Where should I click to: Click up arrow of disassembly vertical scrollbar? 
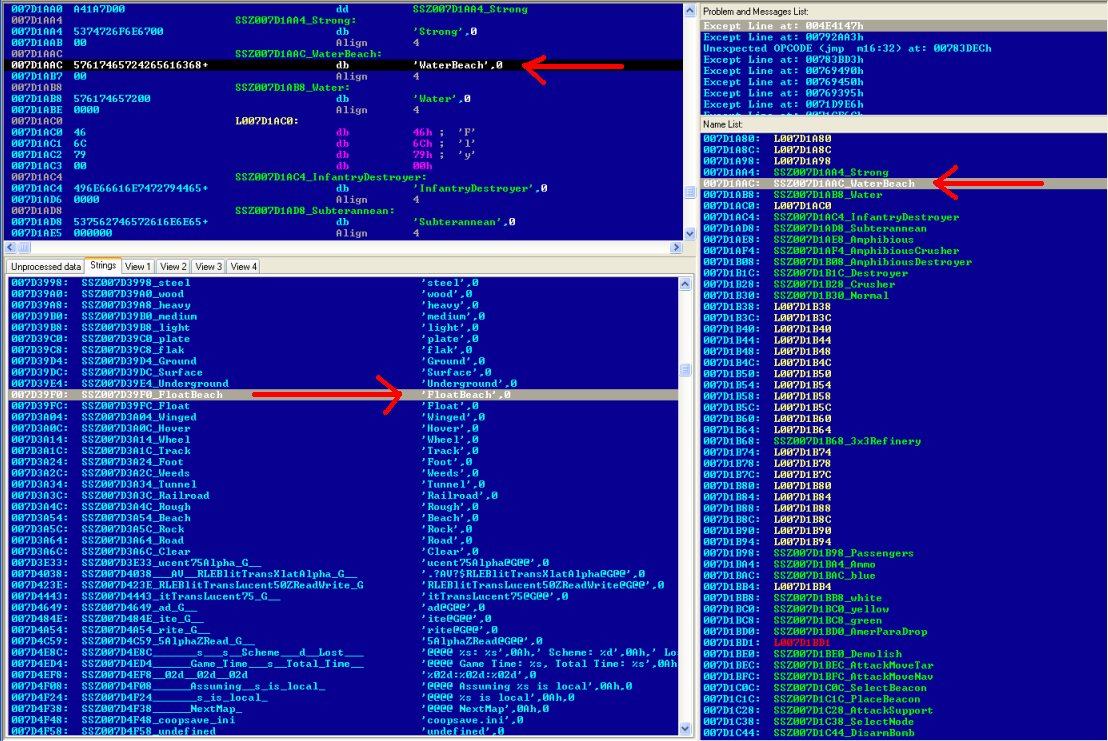pos(689,9)
